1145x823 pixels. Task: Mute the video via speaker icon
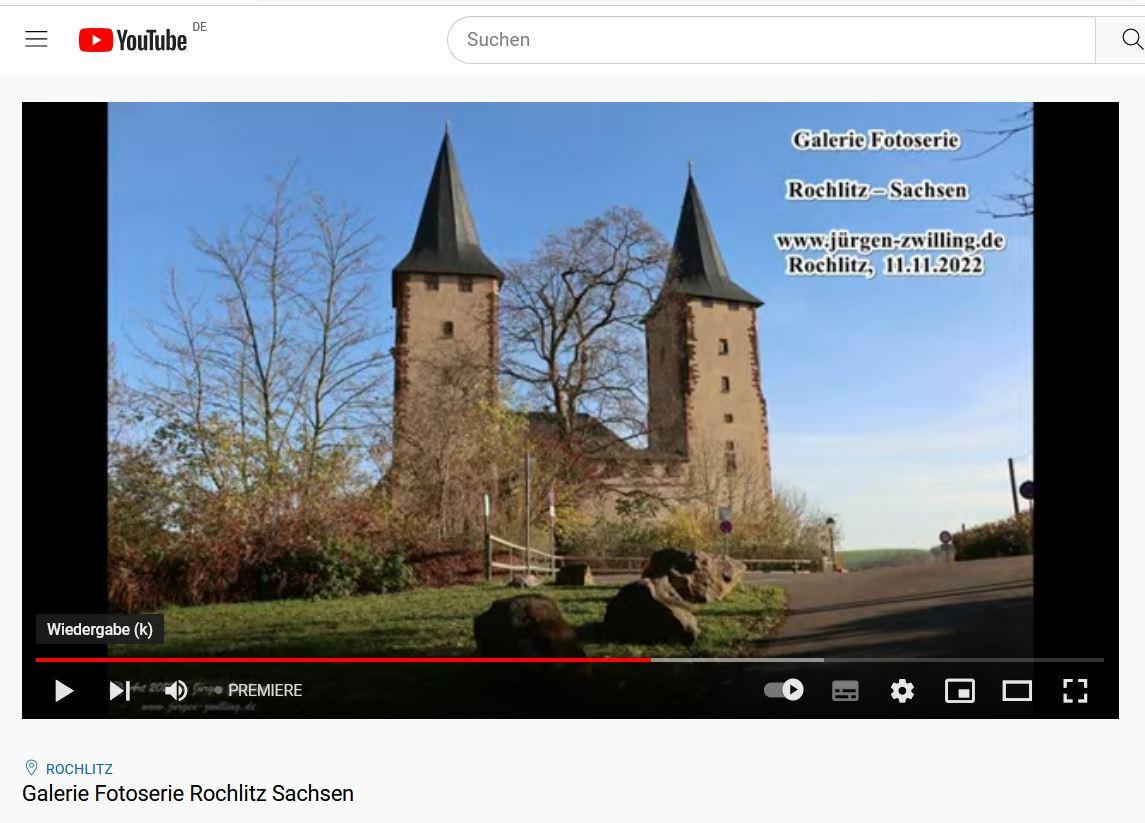coord(176,690)
